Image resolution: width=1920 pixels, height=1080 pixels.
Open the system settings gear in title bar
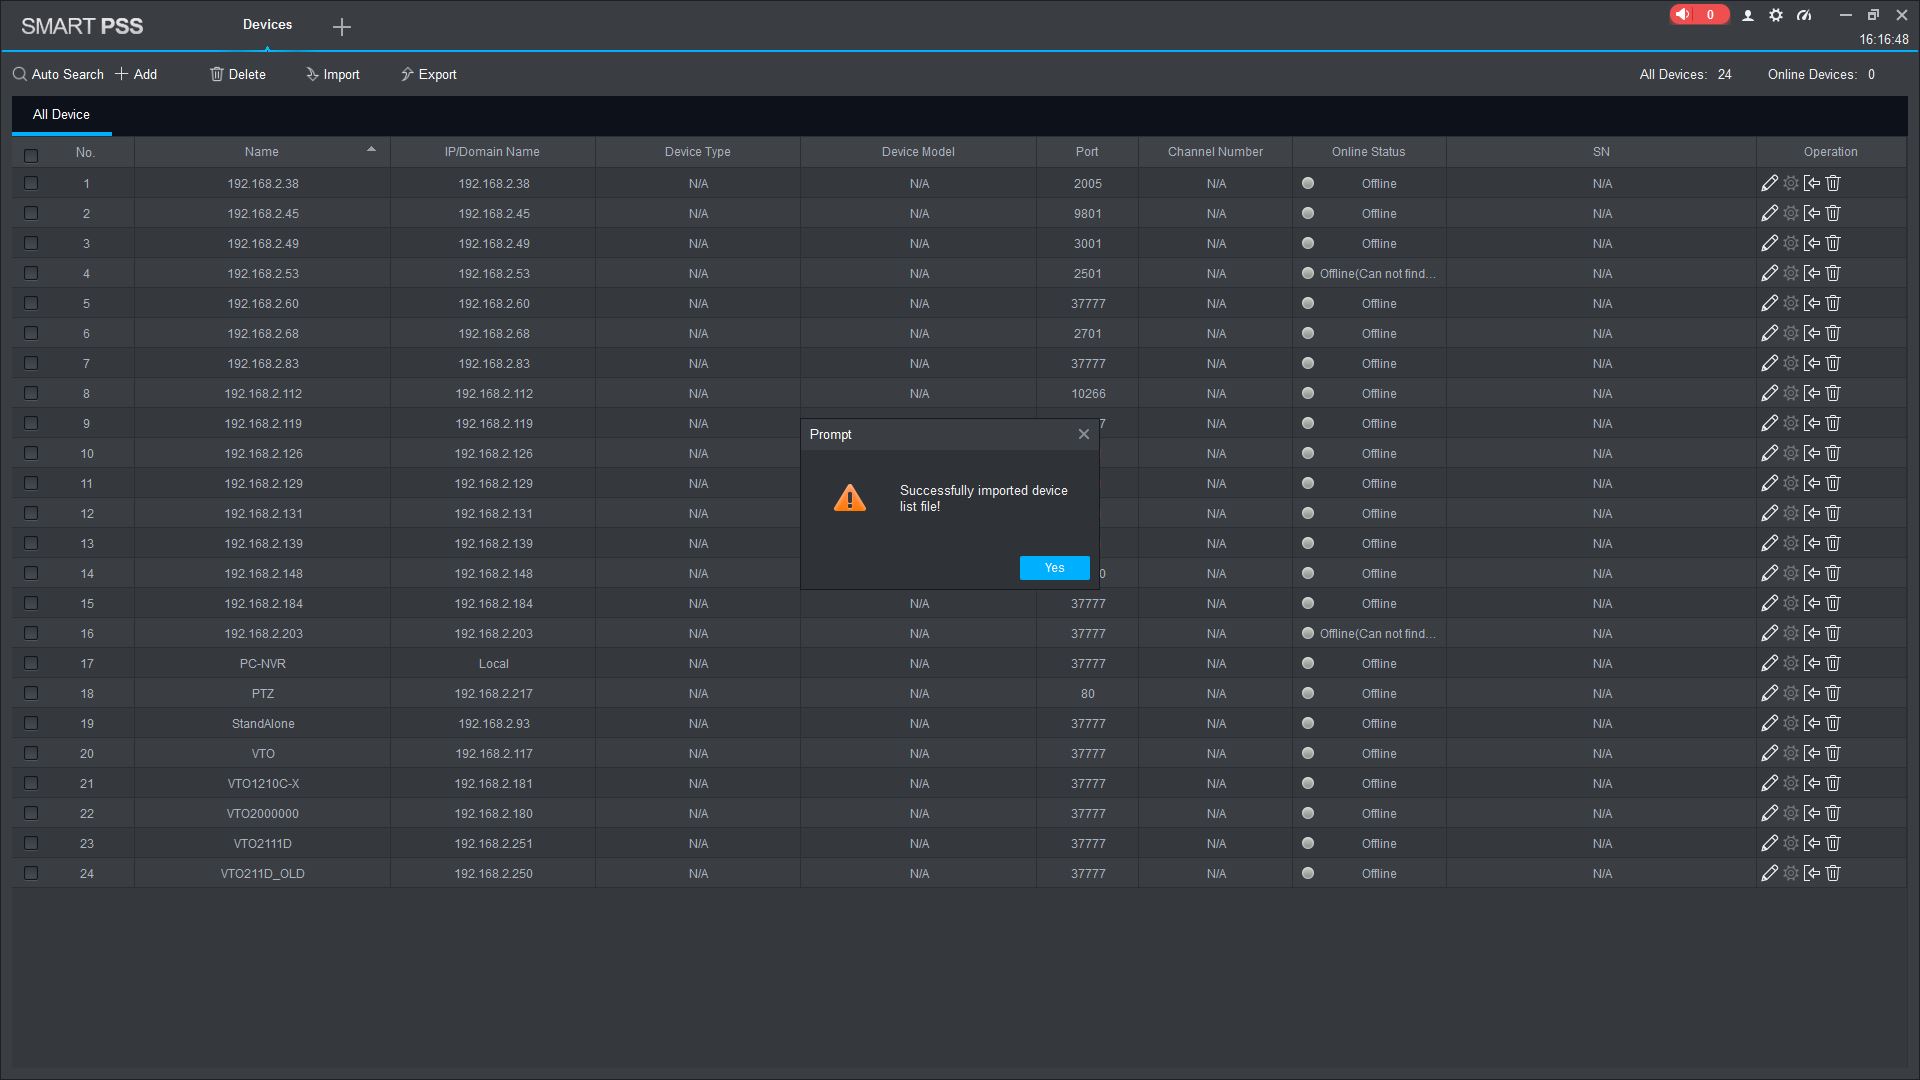(x=1775, y=16)
